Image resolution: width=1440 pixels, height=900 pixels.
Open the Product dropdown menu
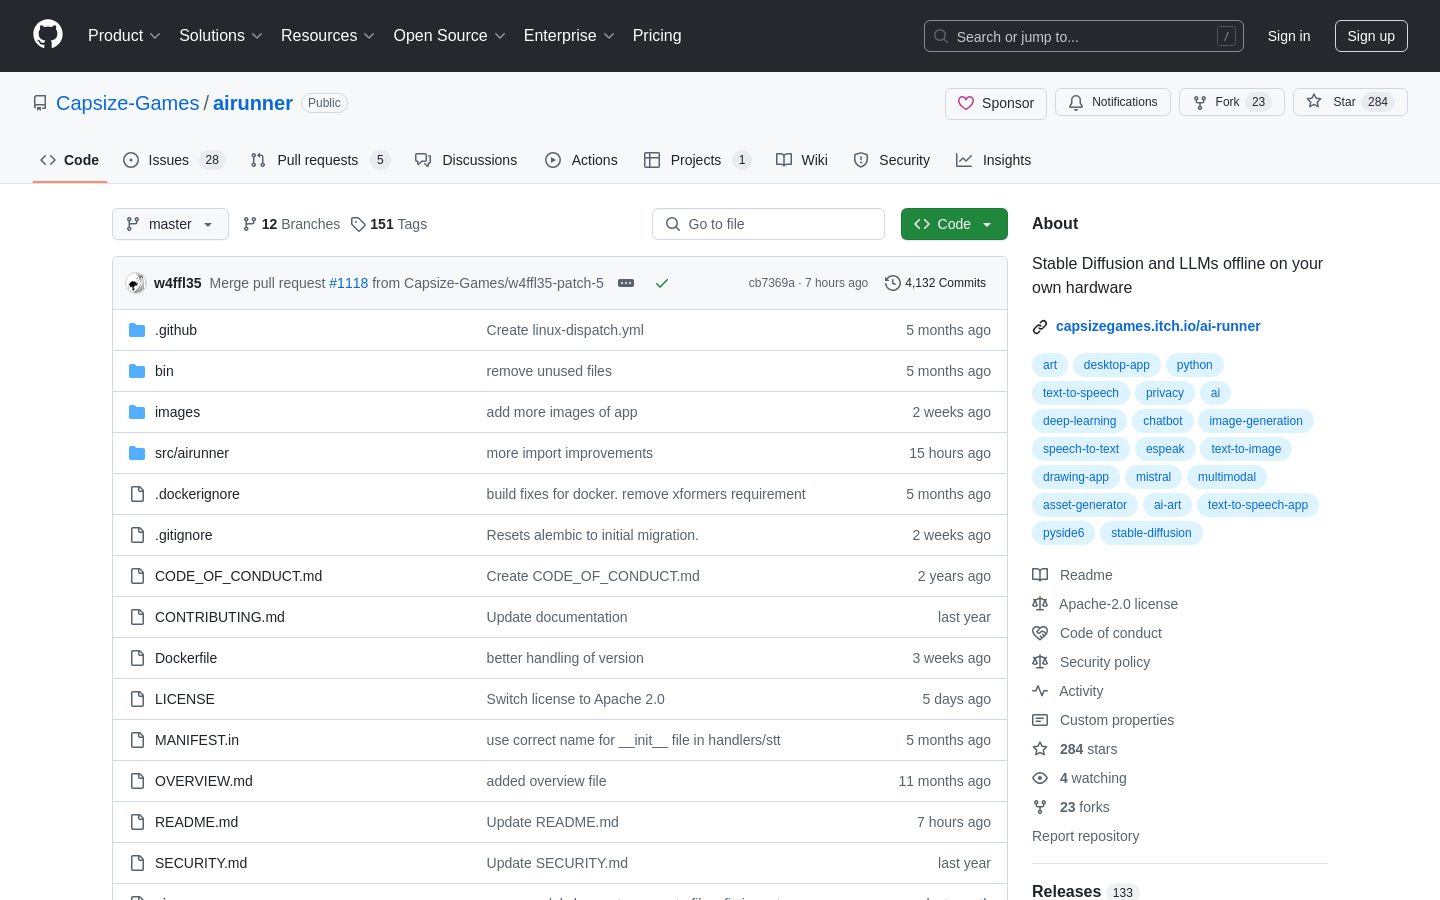(124, 36)
